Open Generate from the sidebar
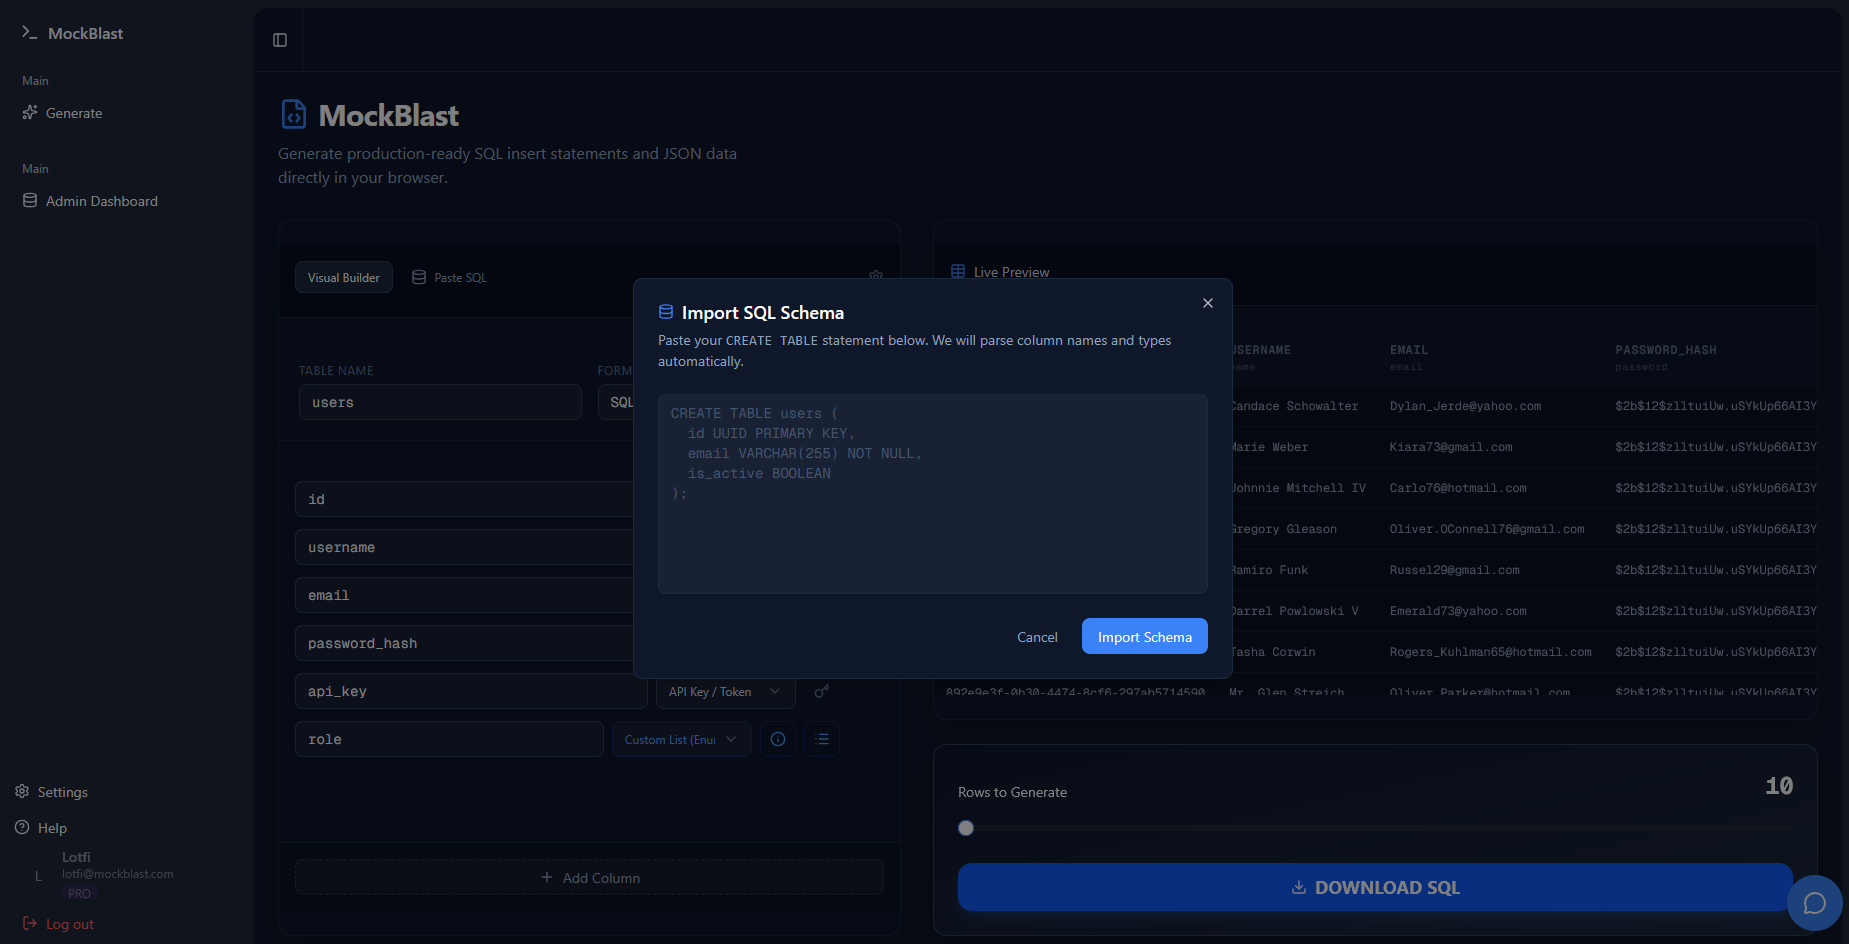Screen dimensions: 1849x944 [74, 113]
